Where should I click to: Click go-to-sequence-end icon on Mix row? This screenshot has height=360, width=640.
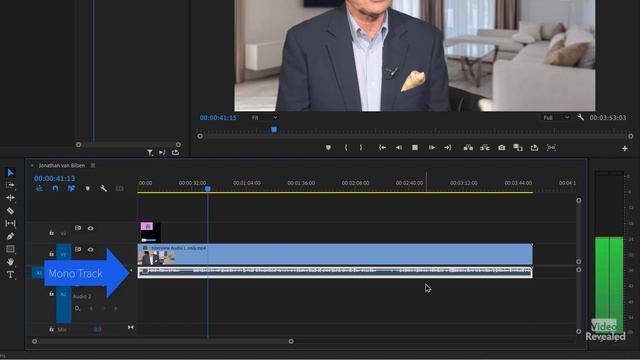pos(131,327)
